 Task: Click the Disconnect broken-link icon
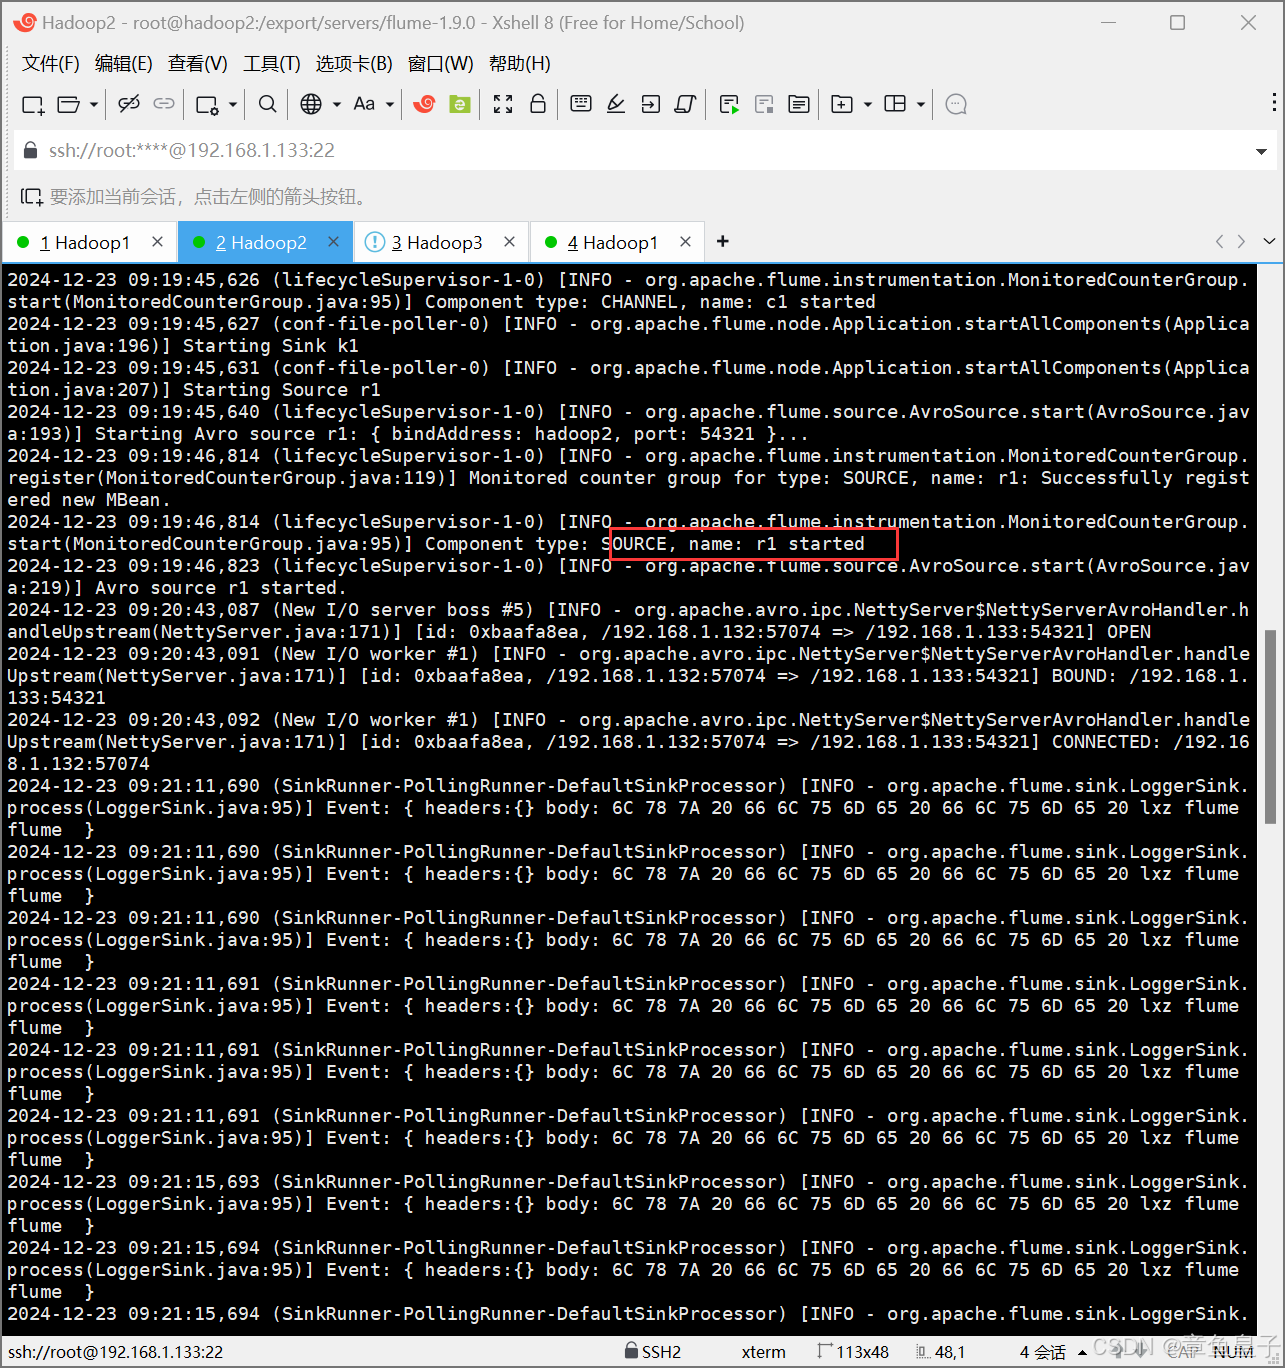point(129,104)
